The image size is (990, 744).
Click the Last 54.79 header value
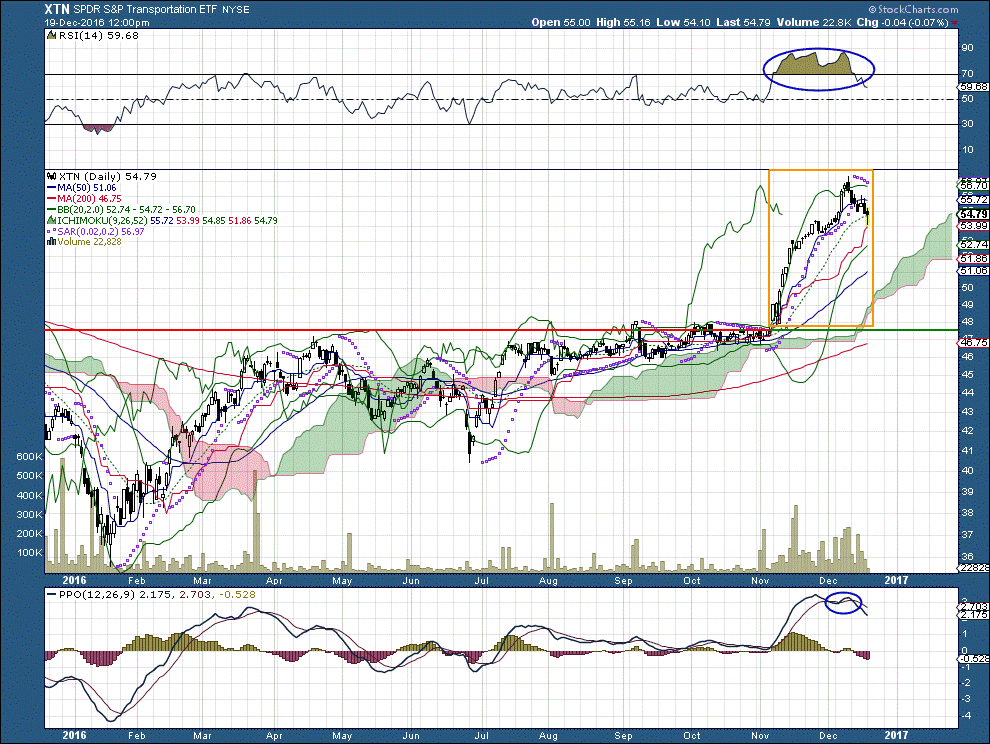coord(743,22)
